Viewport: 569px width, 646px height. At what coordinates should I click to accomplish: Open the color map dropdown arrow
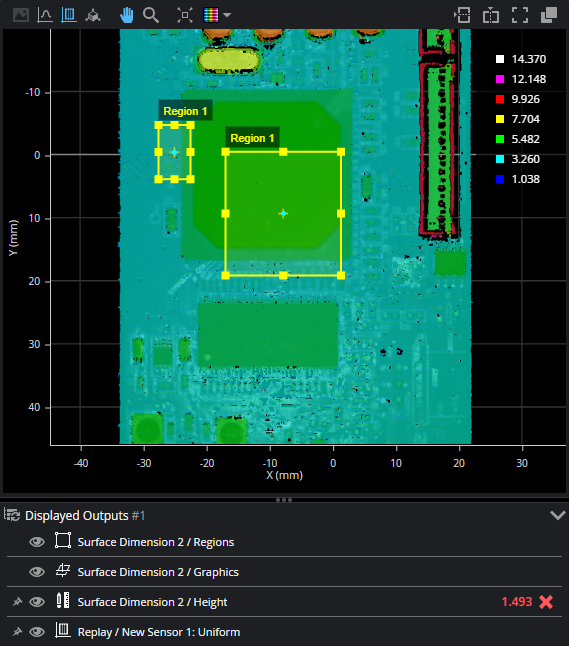pyautogui.click(x=227, y=15)
